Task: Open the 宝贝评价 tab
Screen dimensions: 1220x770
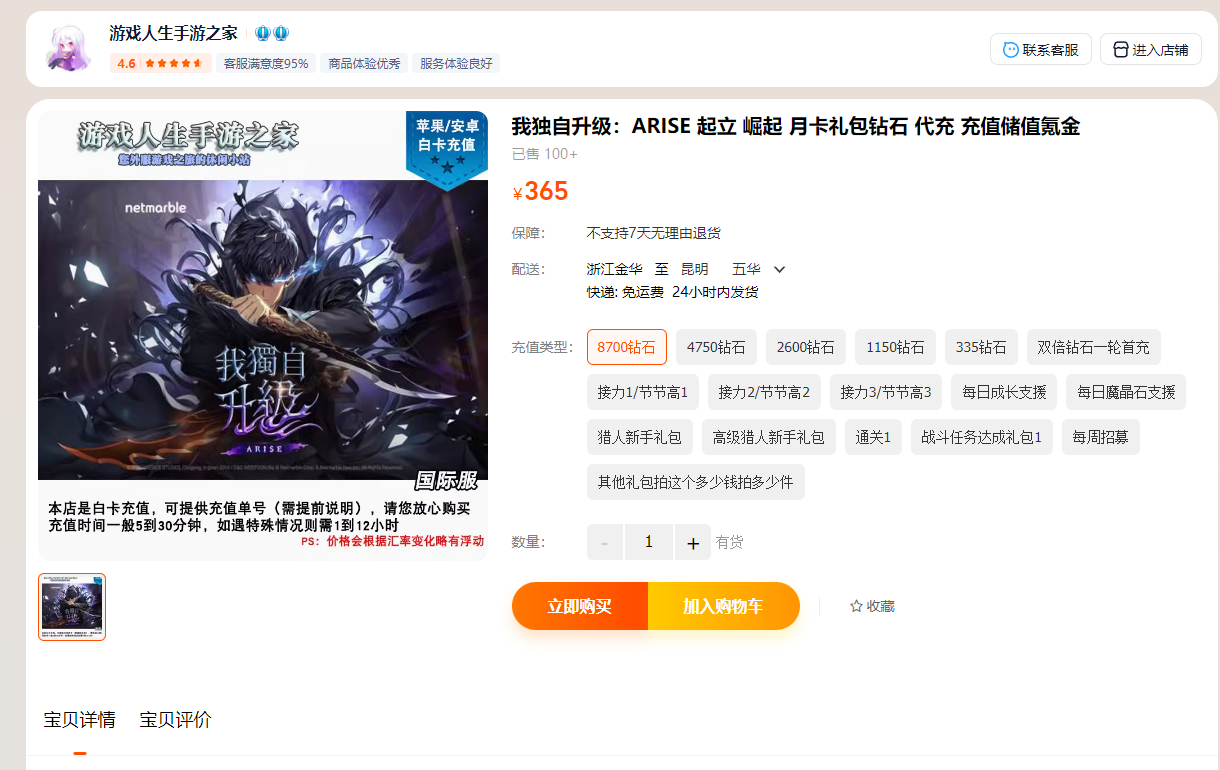Action: coord(176,720)
